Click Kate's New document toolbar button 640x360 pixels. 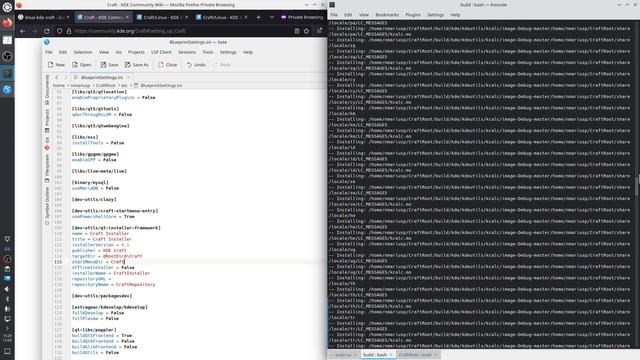(x=56, y=64)
